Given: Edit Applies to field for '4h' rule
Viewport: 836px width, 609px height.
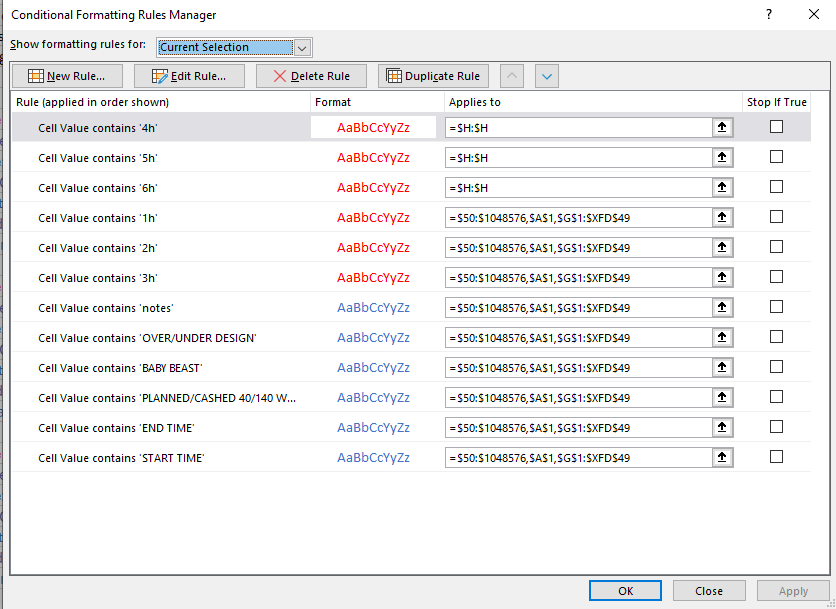Looking at the screenshot, I should (579, 127).
